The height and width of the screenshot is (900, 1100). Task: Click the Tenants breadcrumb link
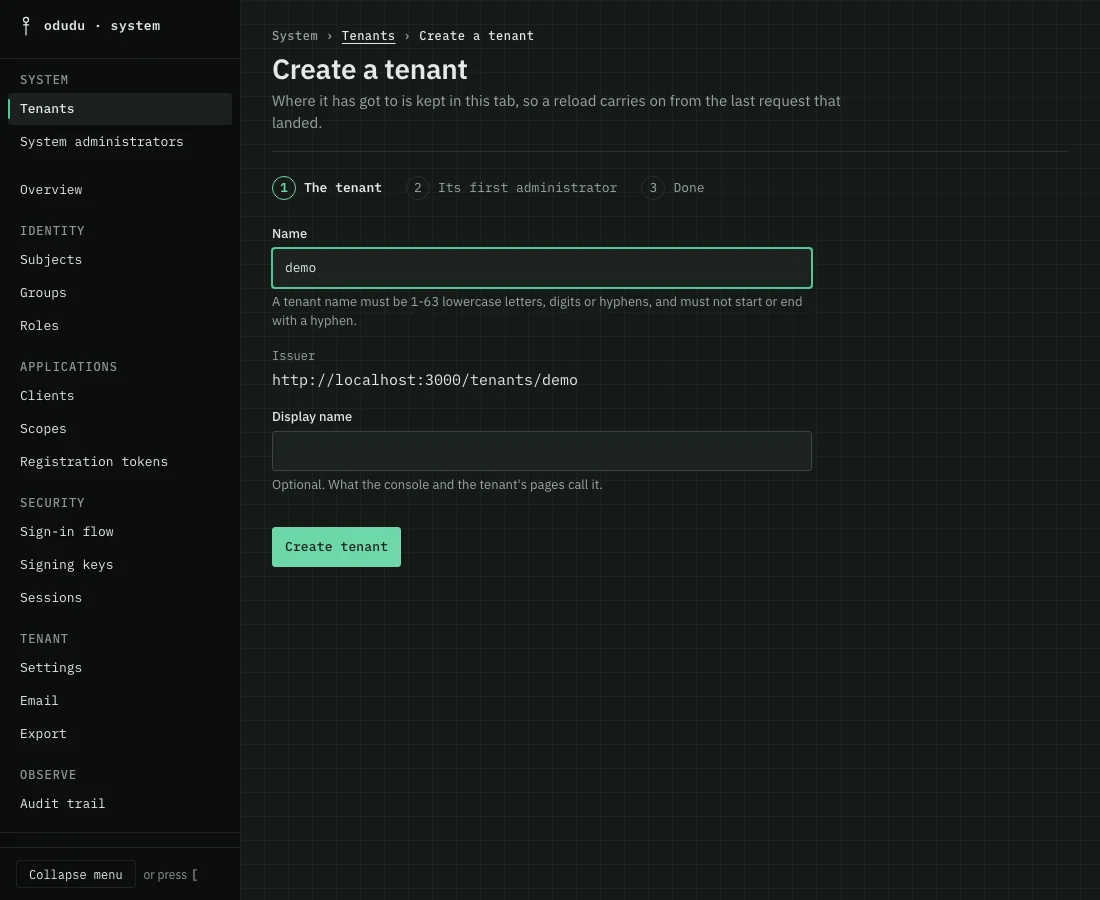pyautogui.click(x=368, y=36)
